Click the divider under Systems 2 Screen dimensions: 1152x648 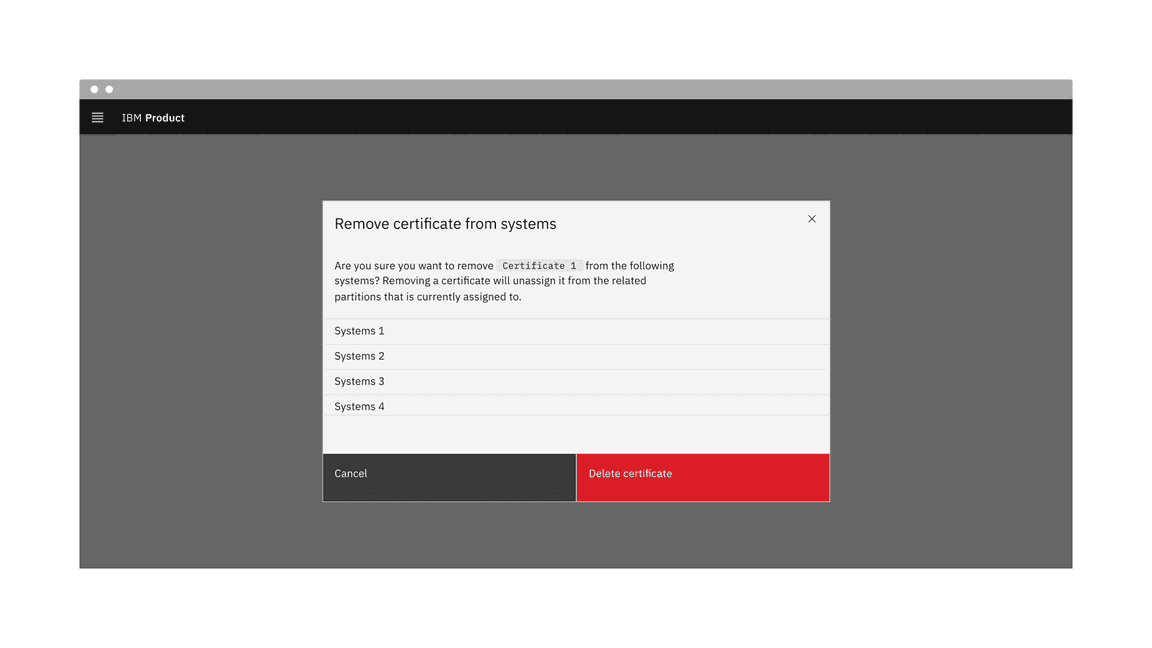[x=575, y=368]
